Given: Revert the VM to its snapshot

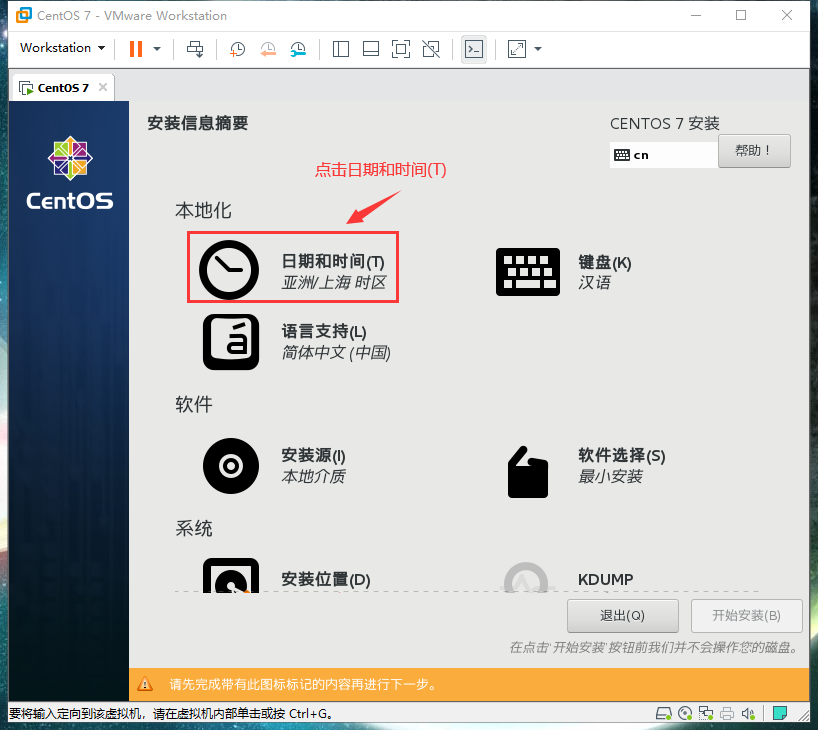Looking at the screenshot, I should tap(268, 49).
